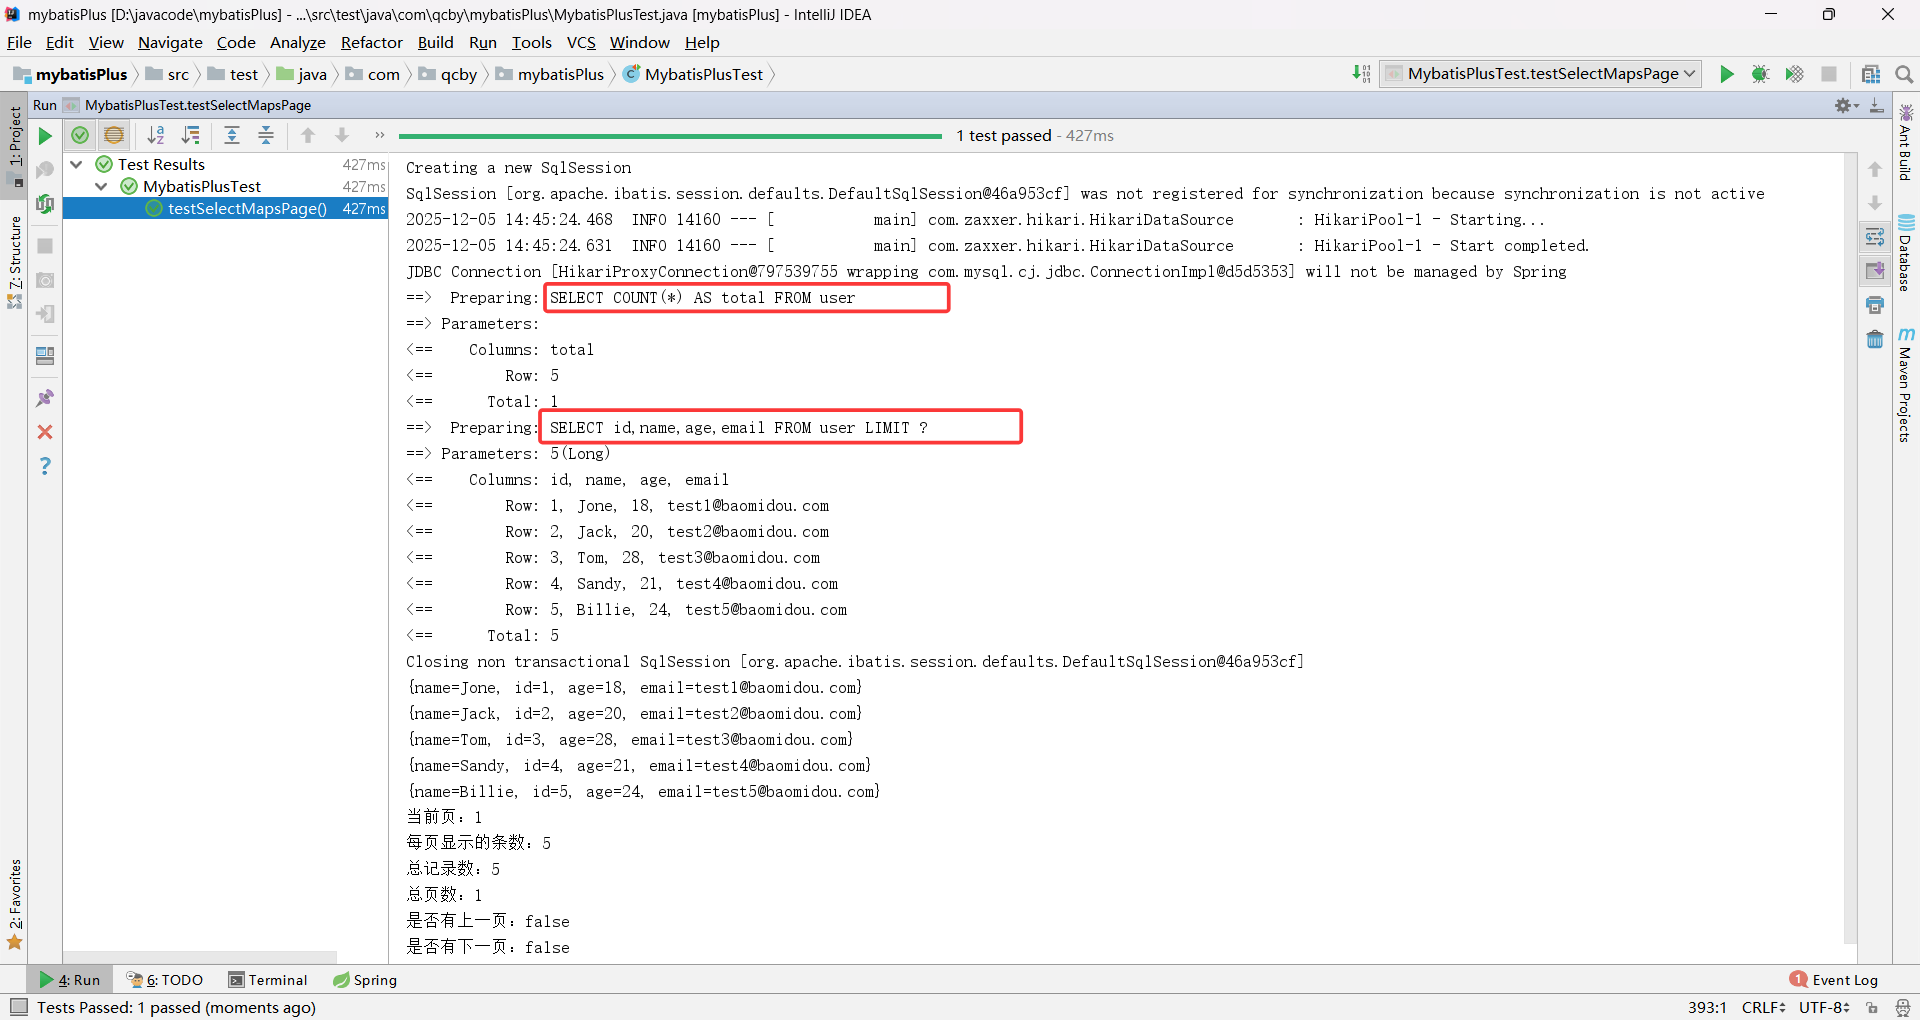Pin the Run tab with pin icon
Image resolution: width=1920 pixels, height=1020 pixels.
pos(45,398)
